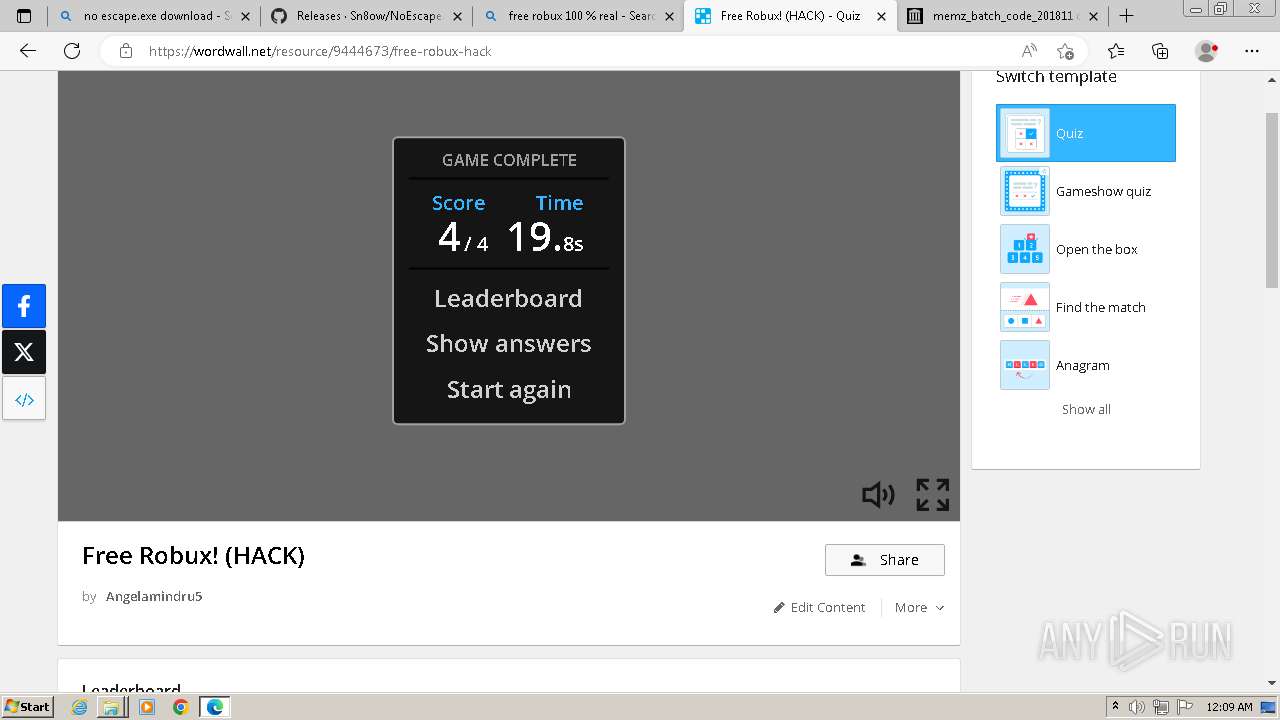The image size is (1280, 720).
Task: Click Show answers in game panel
Action: (508, 343)
